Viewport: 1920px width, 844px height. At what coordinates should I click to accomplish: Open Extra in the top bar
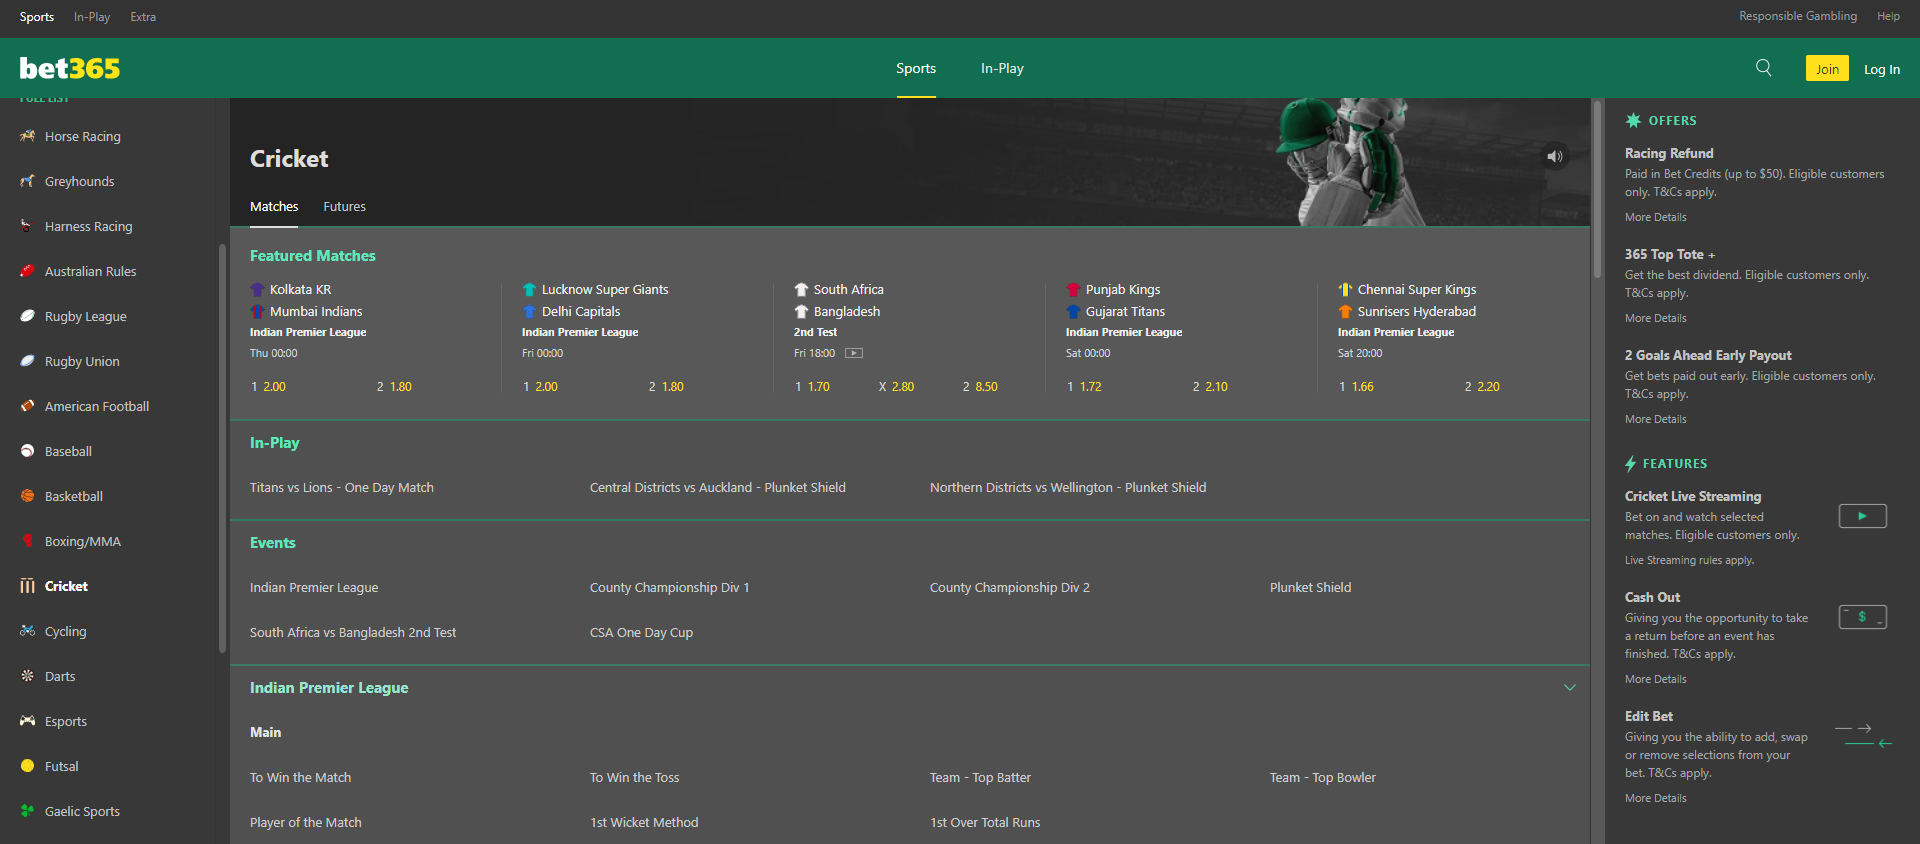143,17
